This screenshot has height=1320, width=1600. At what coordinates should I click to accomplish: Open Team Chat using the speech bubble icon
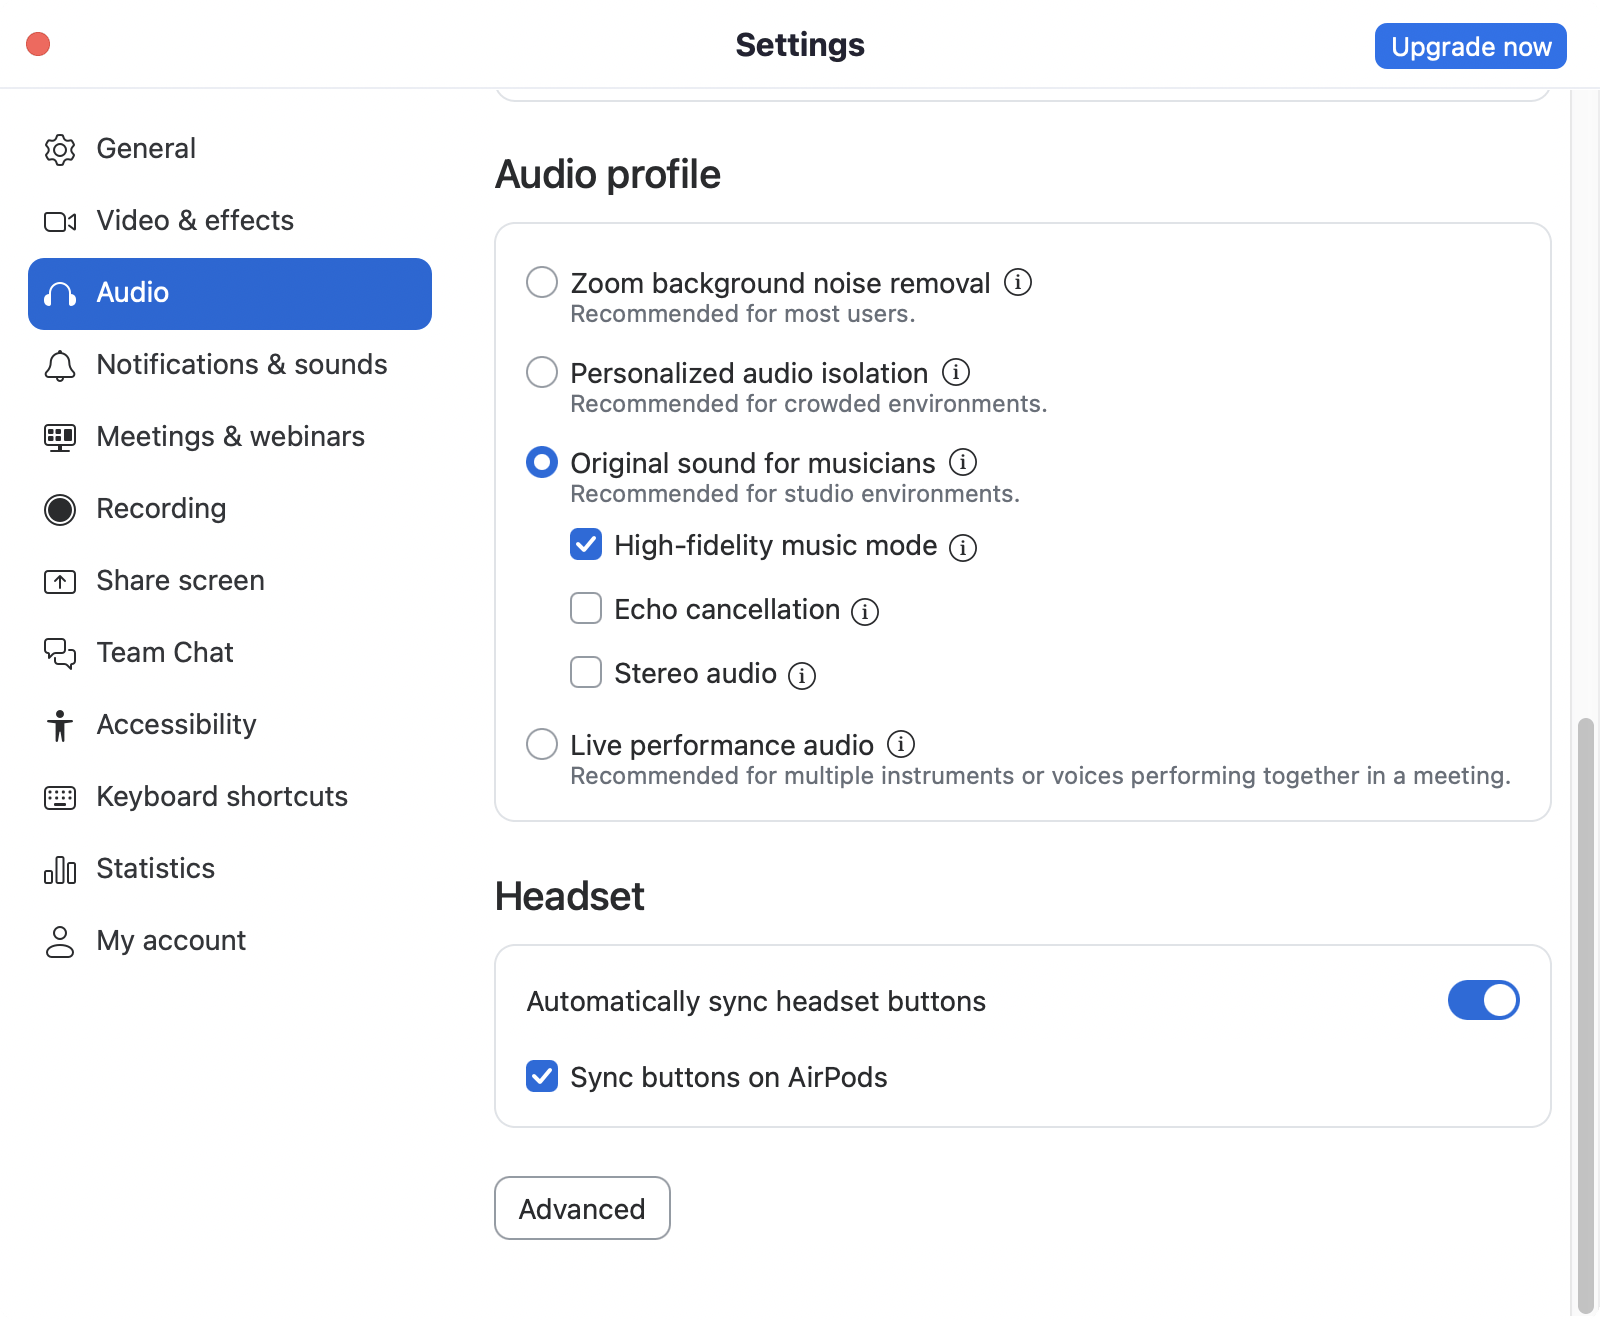point(60,653)
